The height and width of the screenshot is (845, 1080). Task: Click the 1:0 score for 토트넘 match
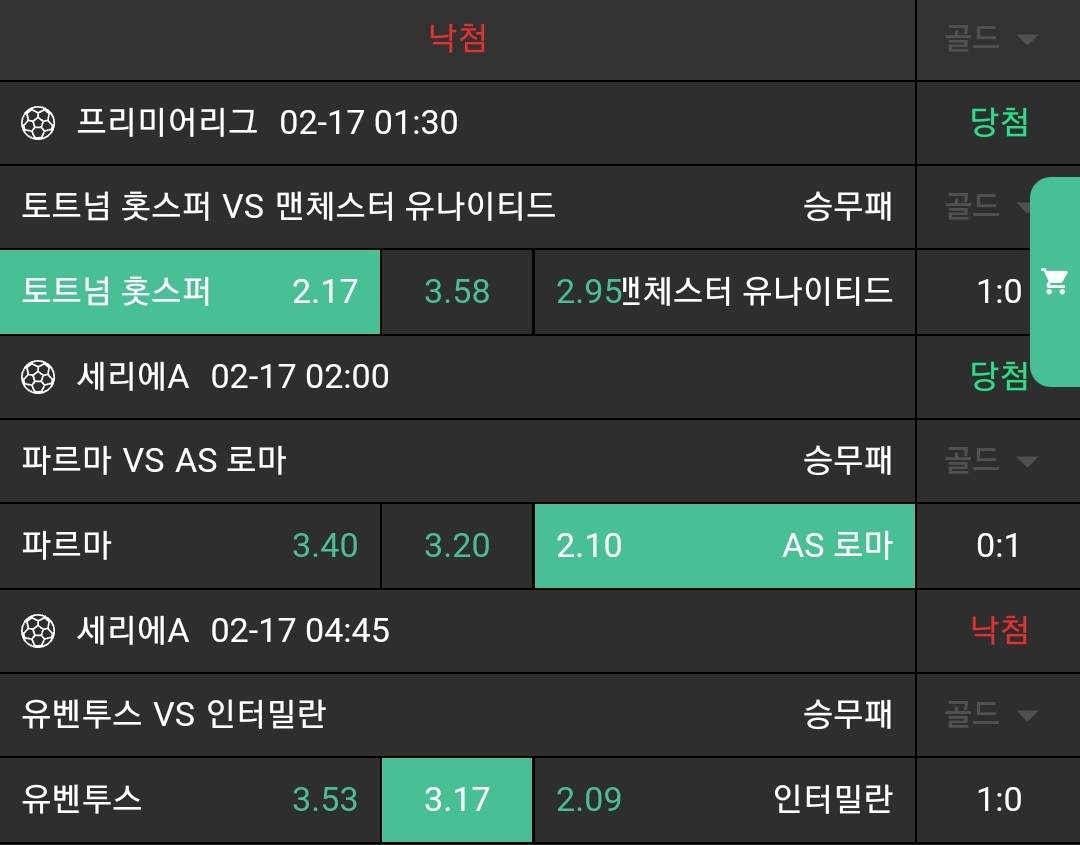[x=998, y=292]
